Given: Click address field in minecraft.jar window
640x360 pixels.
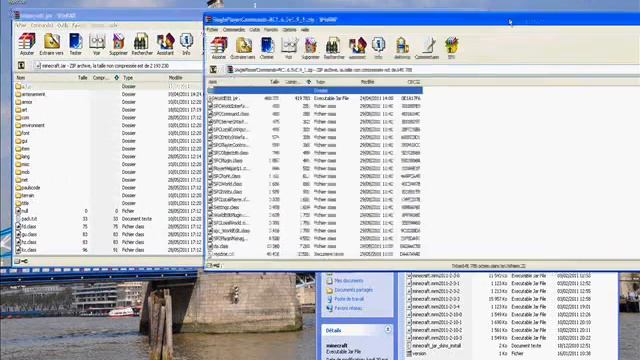Looking at the screenshot, I should [x=118, y=65].
